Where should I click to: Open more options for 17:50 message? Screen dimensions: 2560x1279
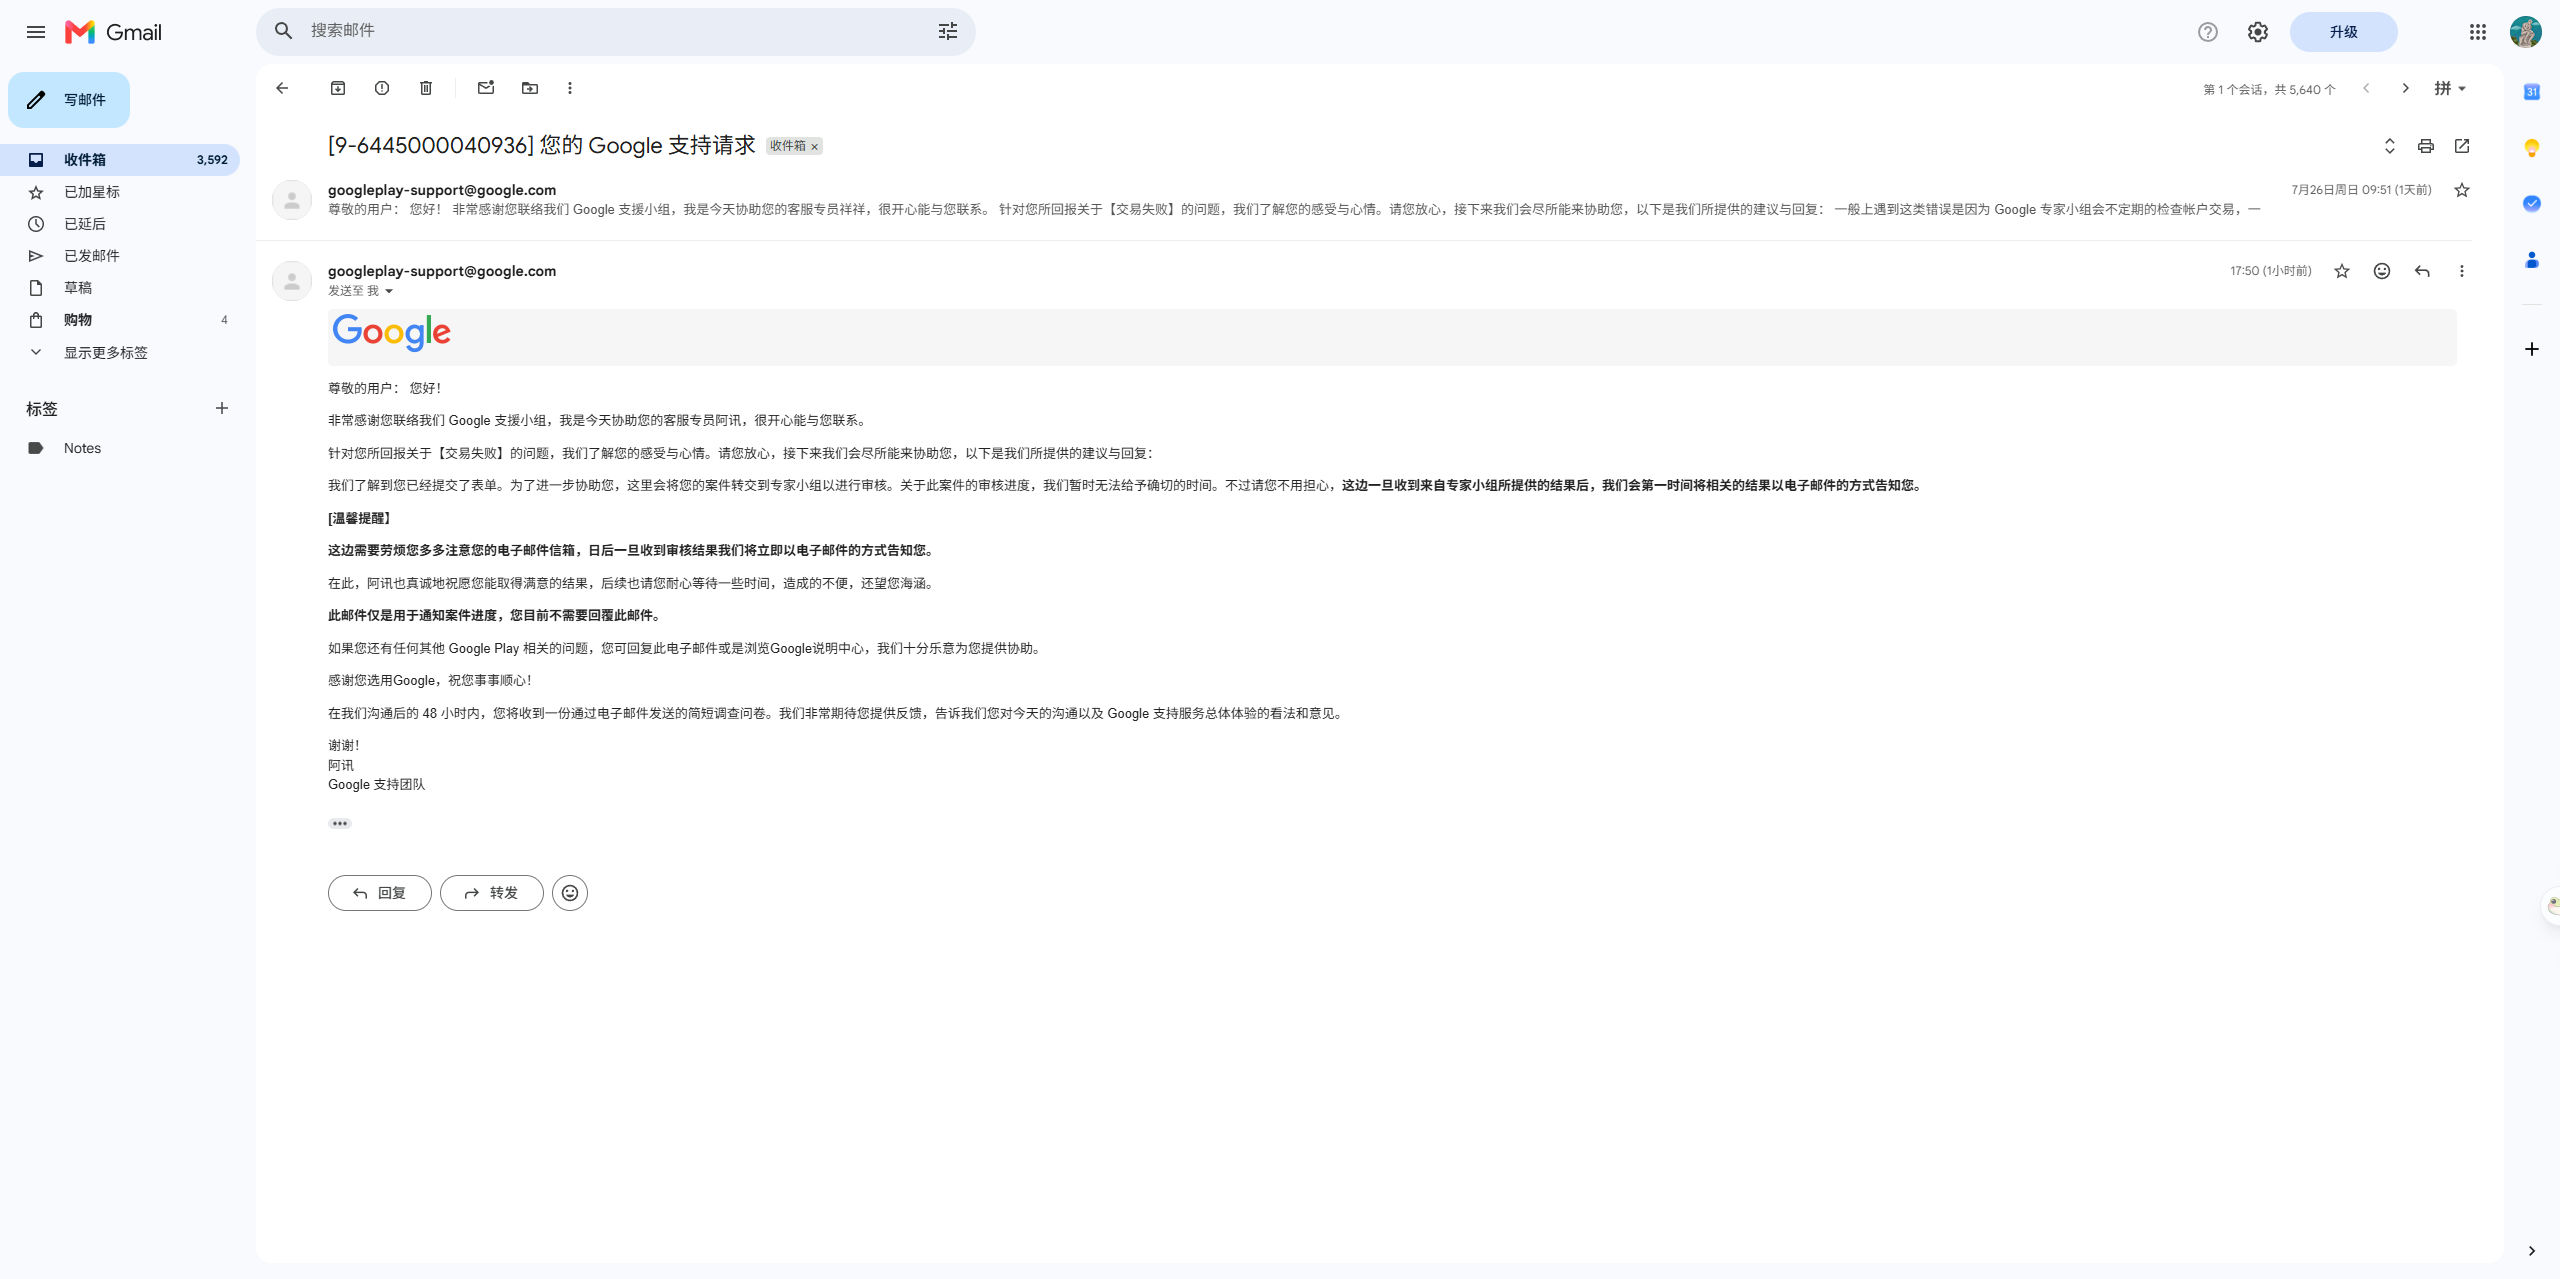click(x=2462, y=271)
